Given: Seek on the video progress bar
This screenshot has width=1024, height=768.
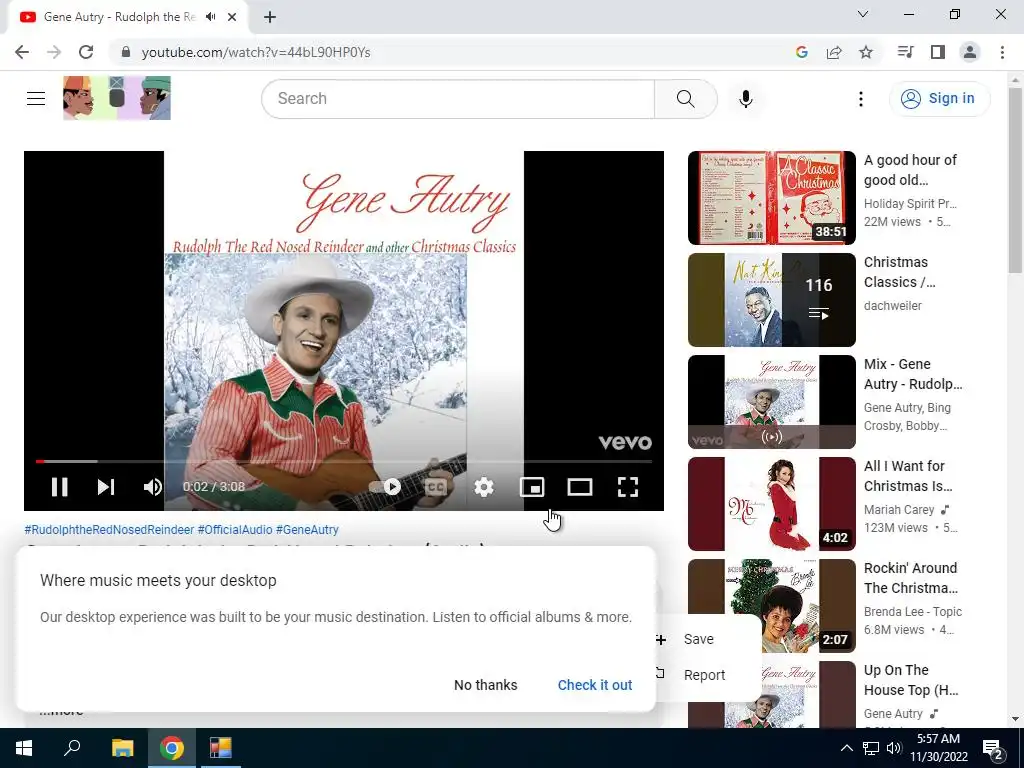Looking at the screenshot, I should [344, 462].
